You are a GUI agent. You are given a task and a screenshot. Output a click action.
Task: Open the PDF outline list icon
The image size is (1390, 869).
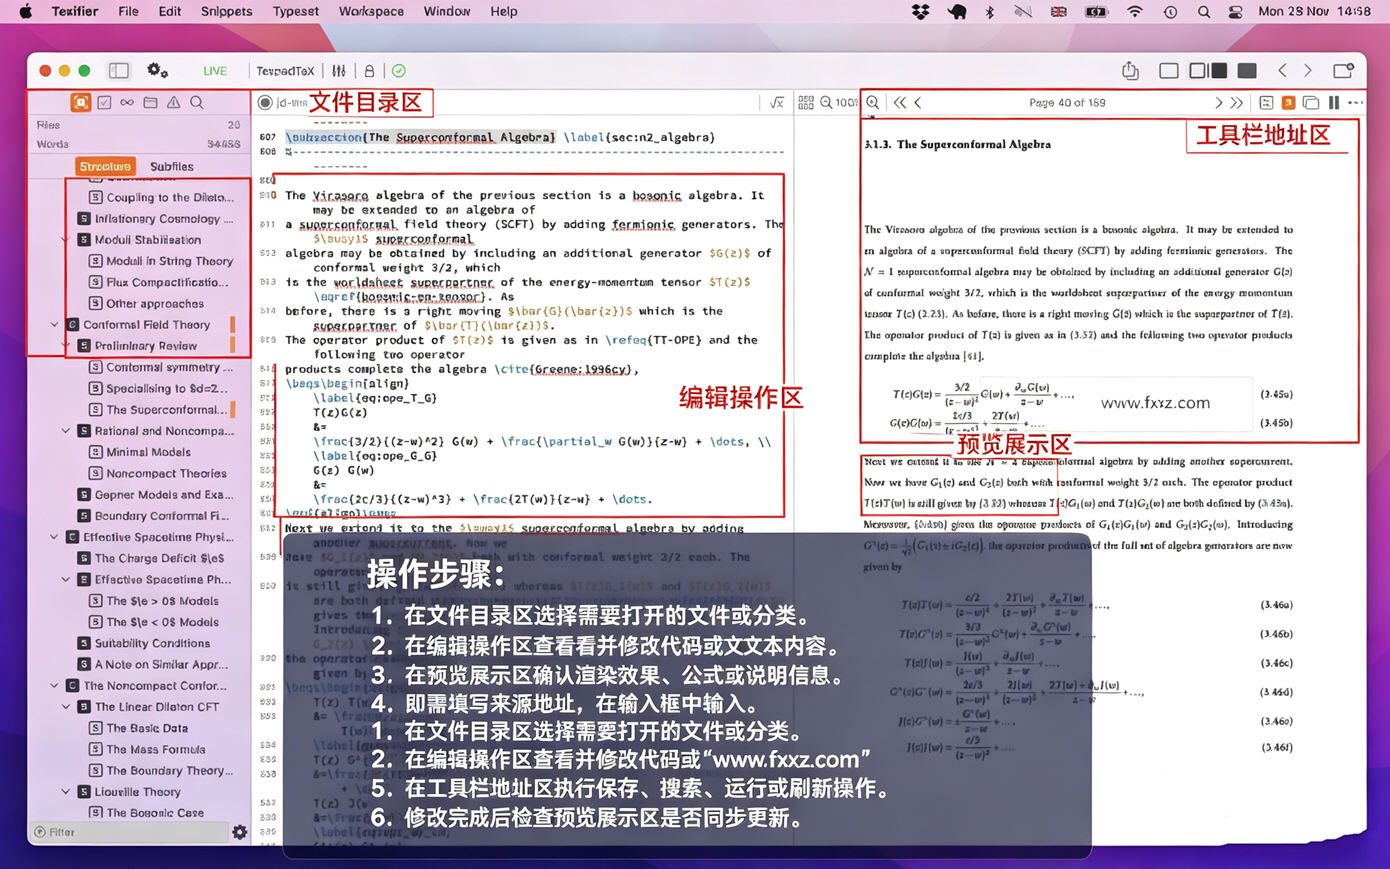pos(1266,102)
